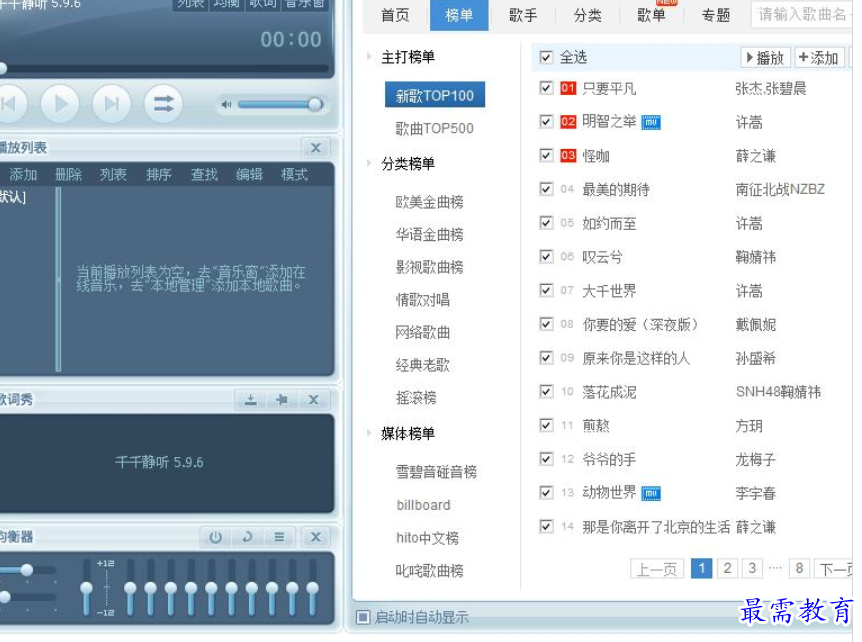Open the 情歌对唱 chart

422,300
